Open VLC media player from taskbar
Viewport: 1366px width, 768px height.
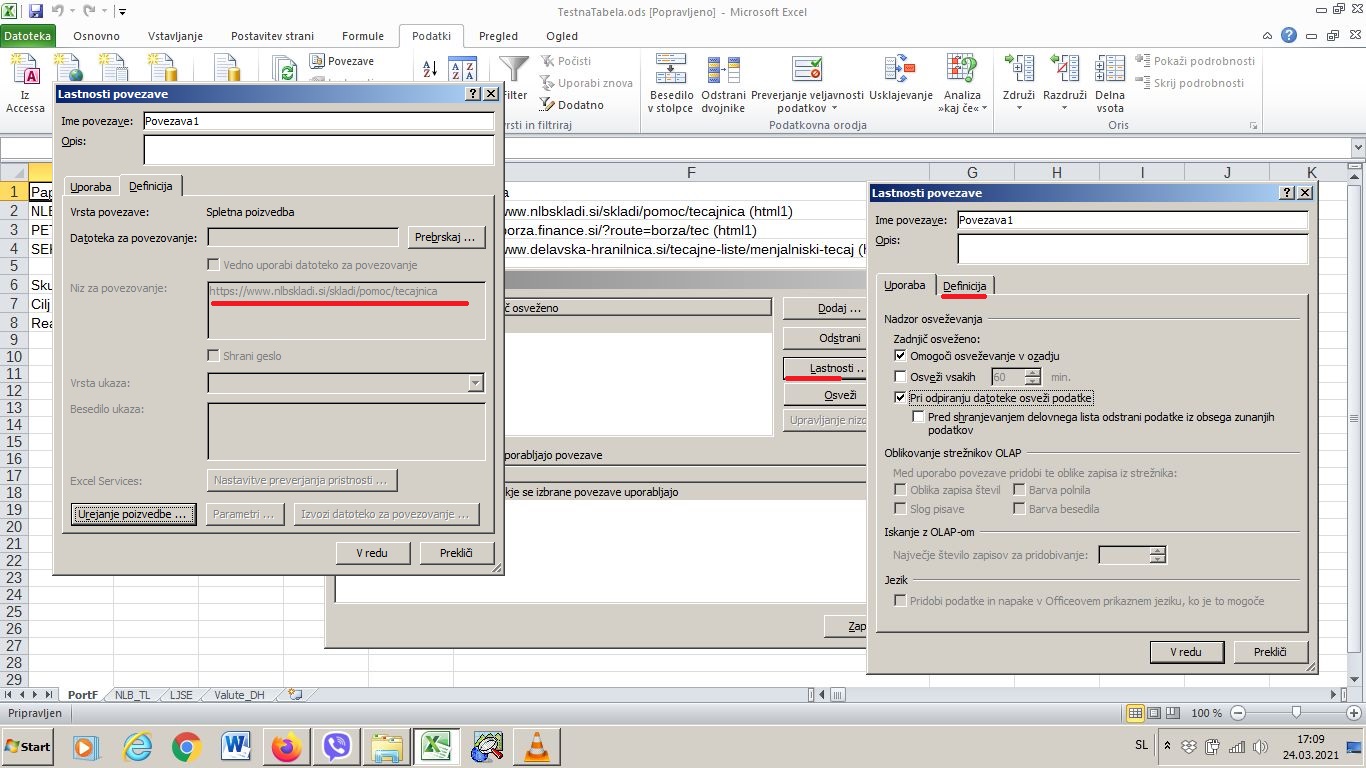(x=536, y=746)
